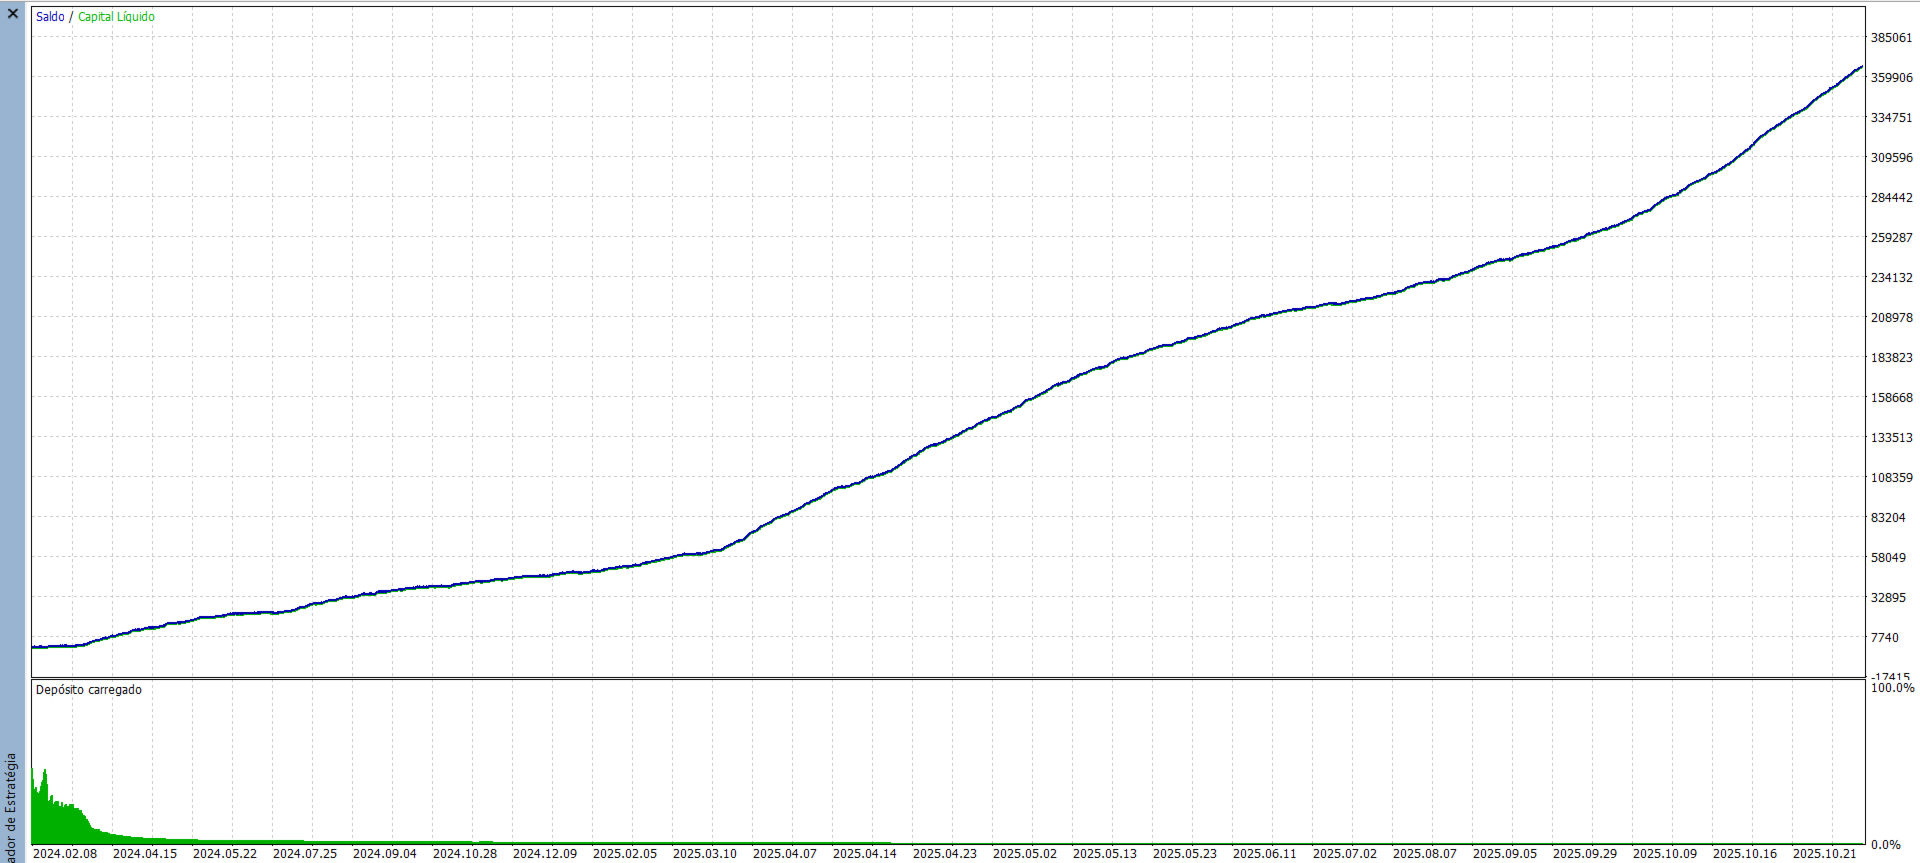Click the 309596 axis value

coord(1891,158)
